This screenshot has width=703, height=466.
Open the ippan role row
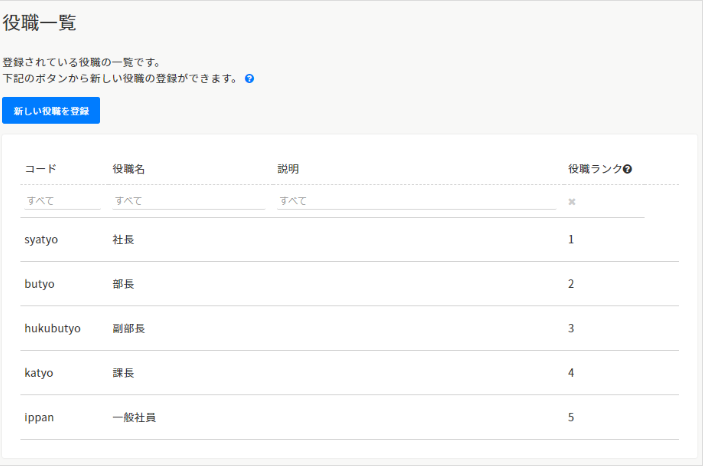[x=39, y=417]
